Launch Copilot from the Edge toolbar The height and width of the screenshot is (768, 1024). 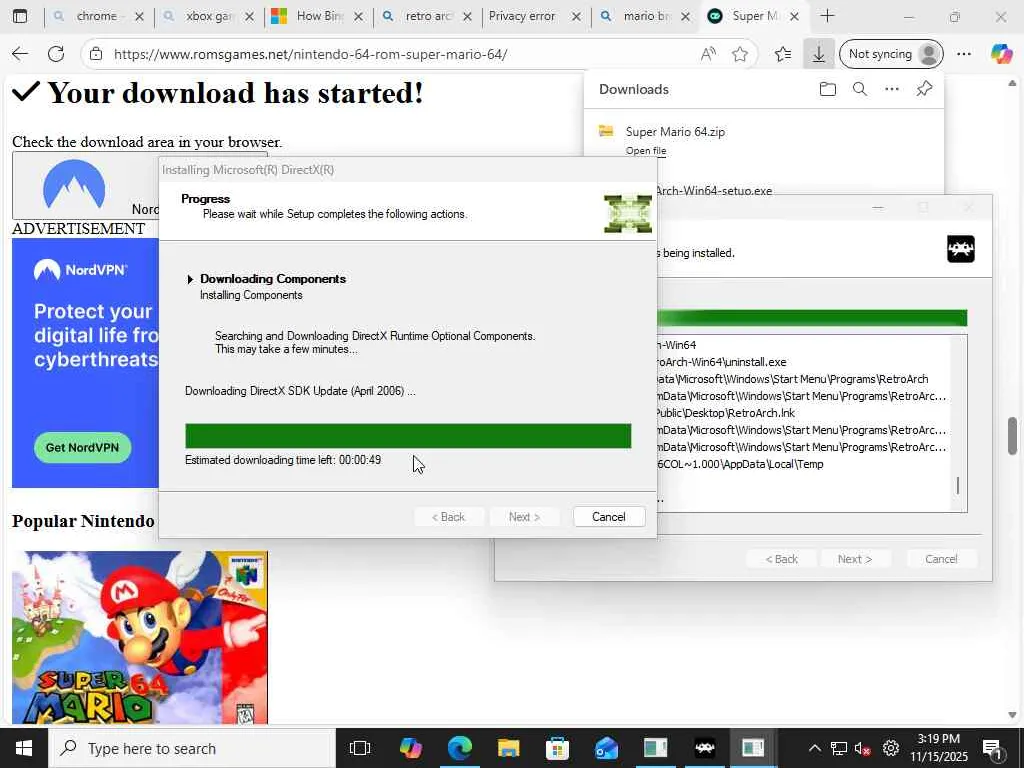pyautogui.click(x=1001, y=54)
